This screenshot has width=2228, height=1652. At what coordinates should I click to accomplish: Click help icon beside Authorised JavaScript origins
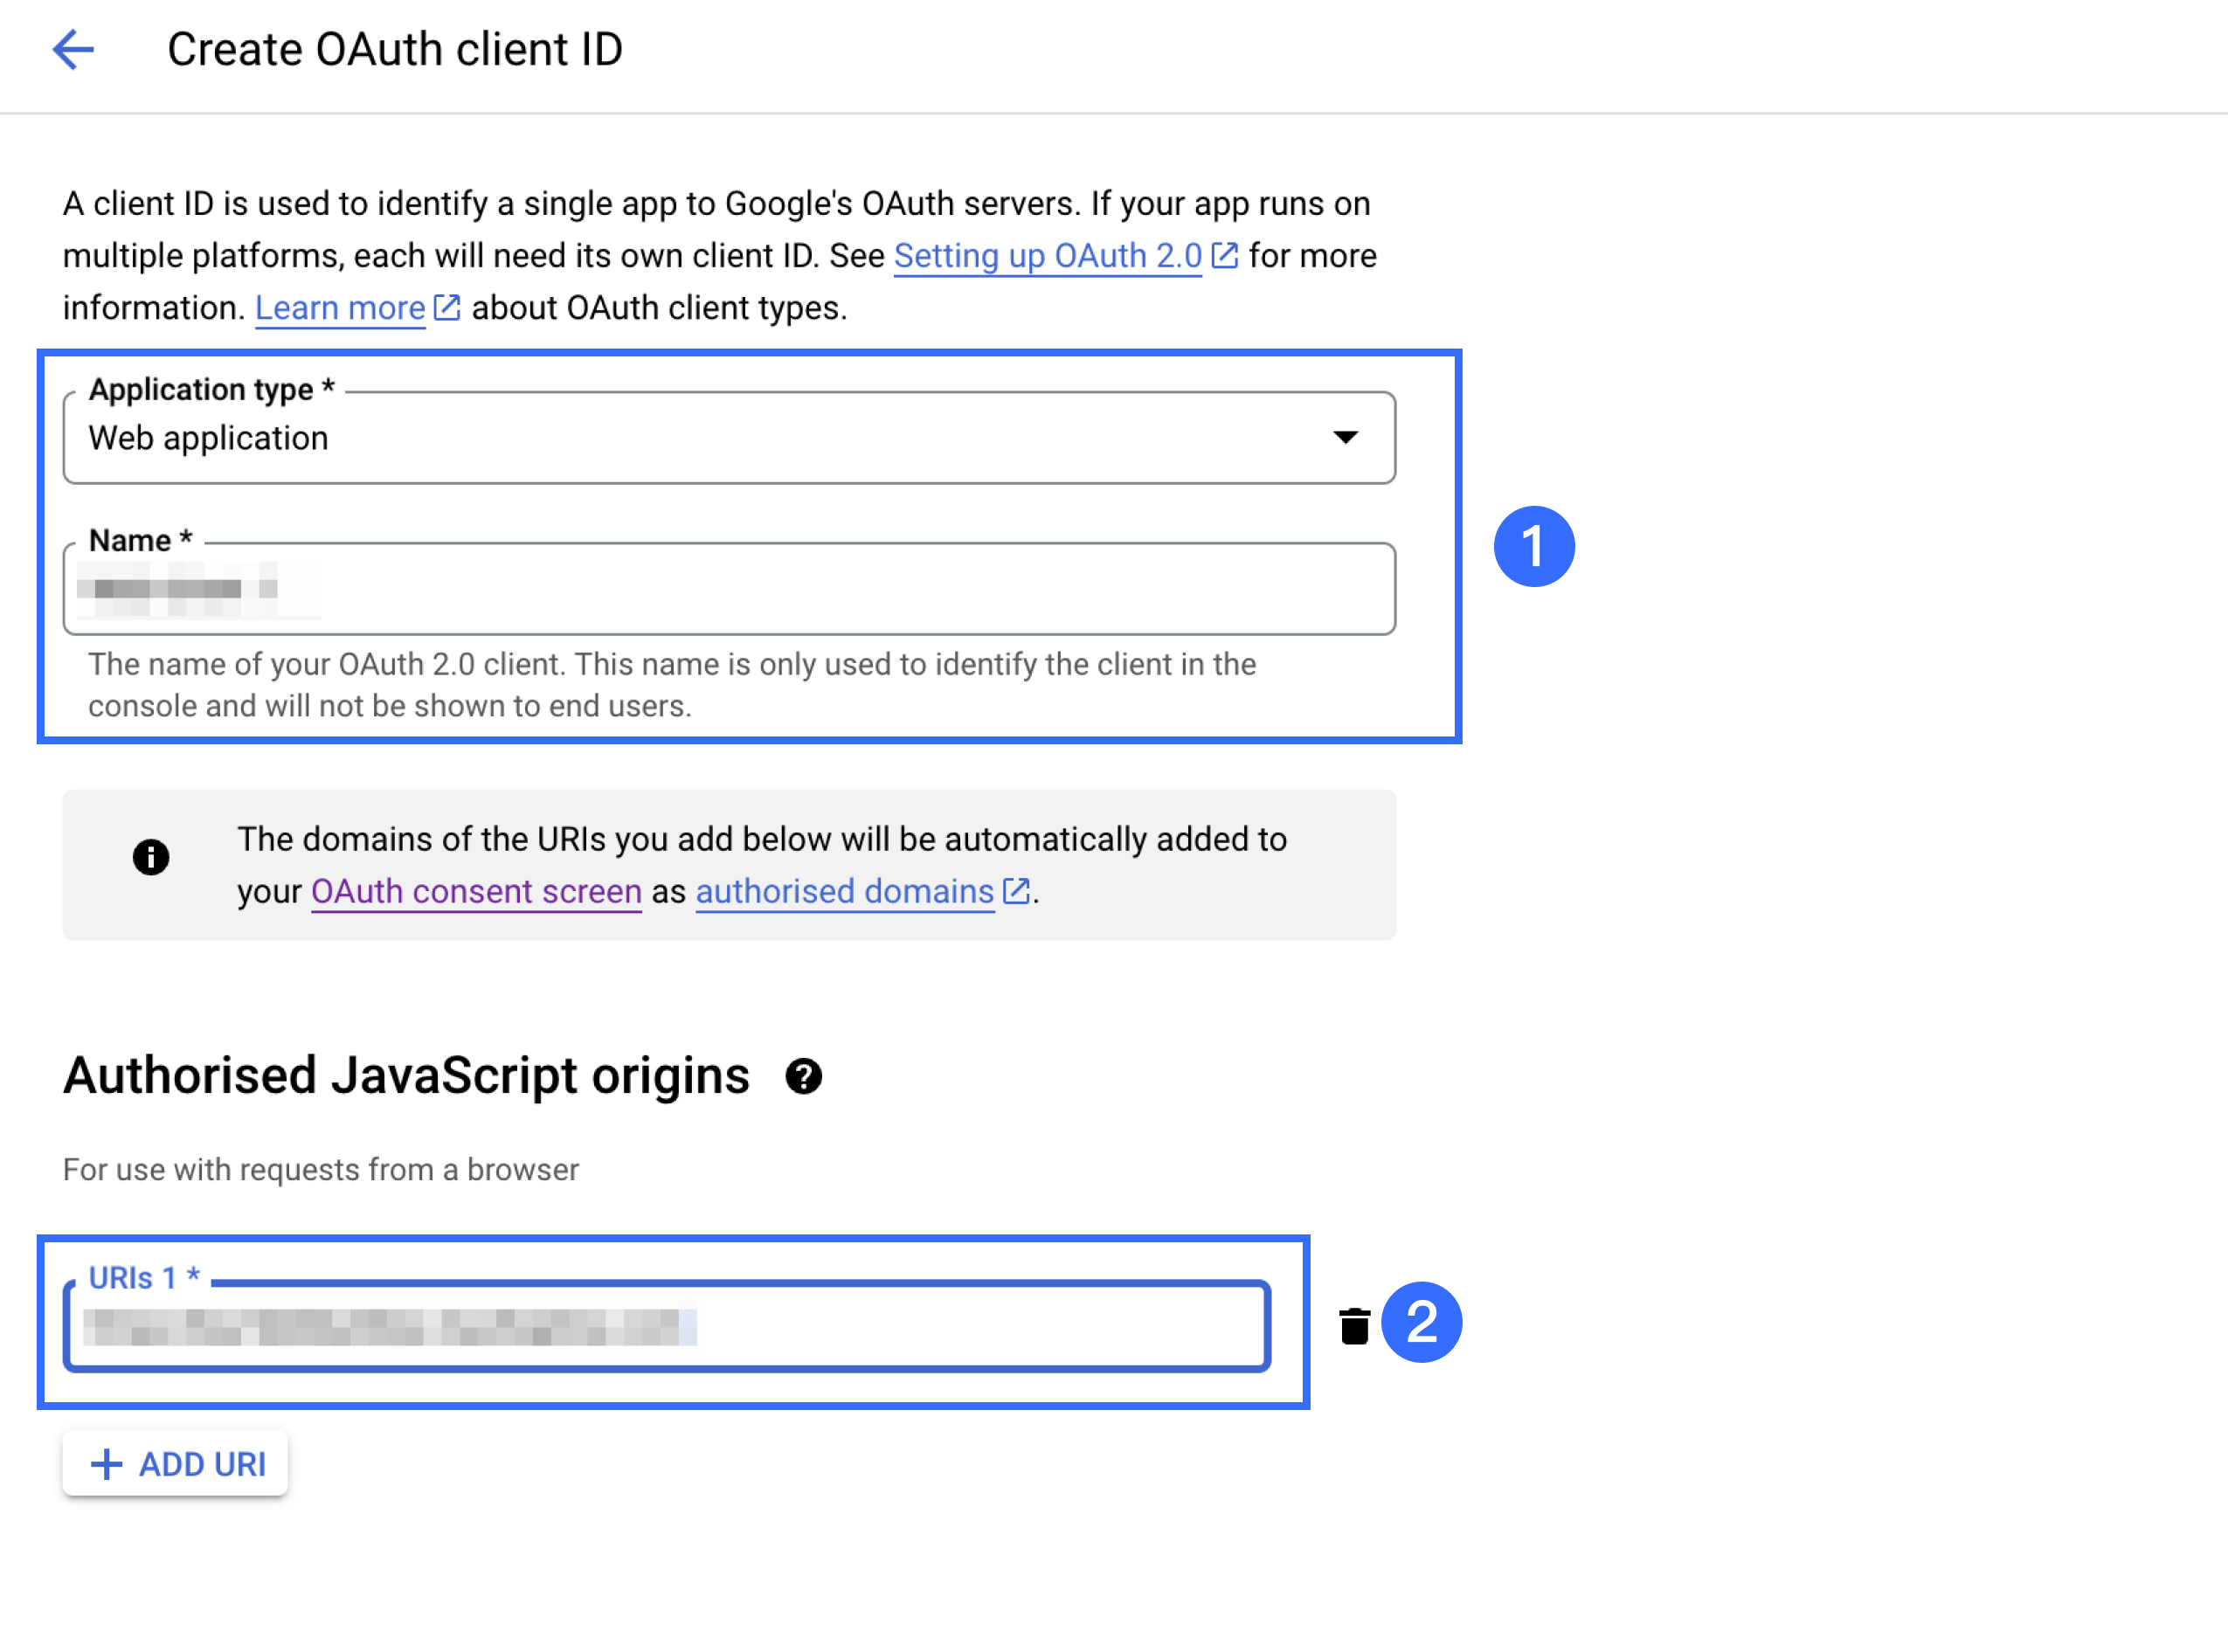[x=803, y=1076]
